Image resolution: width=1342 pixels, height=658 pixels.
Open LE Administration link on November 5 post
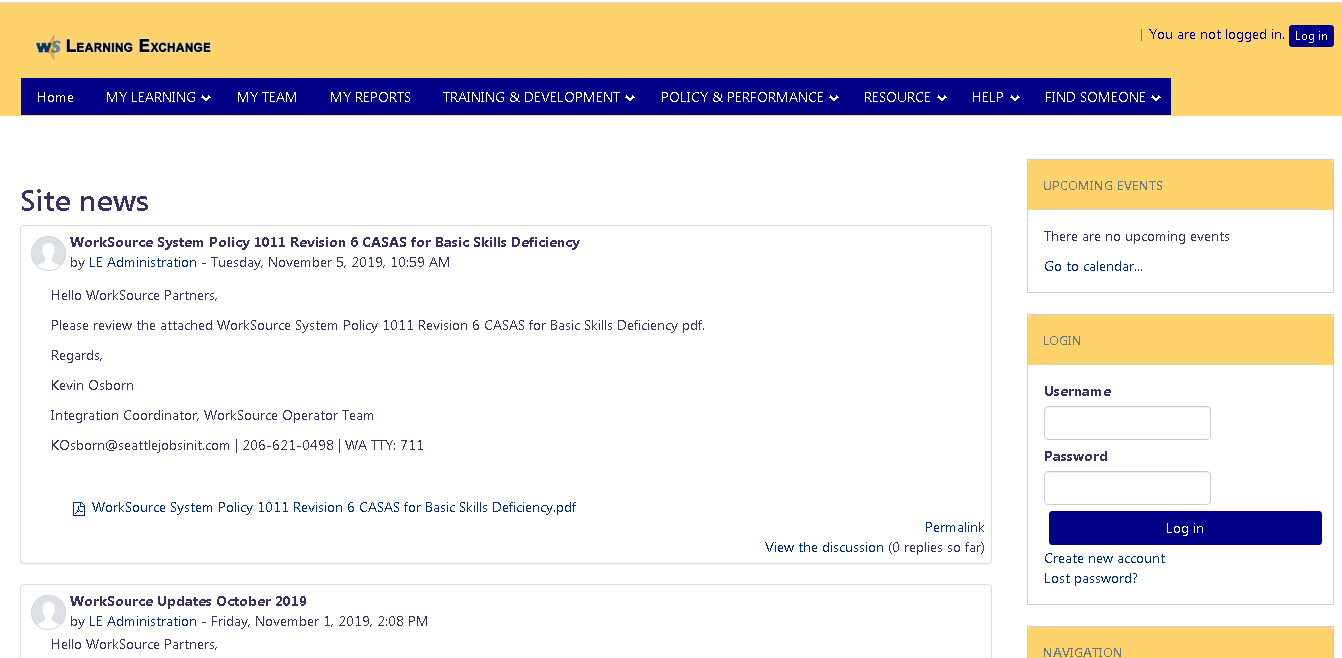[143, 262]
